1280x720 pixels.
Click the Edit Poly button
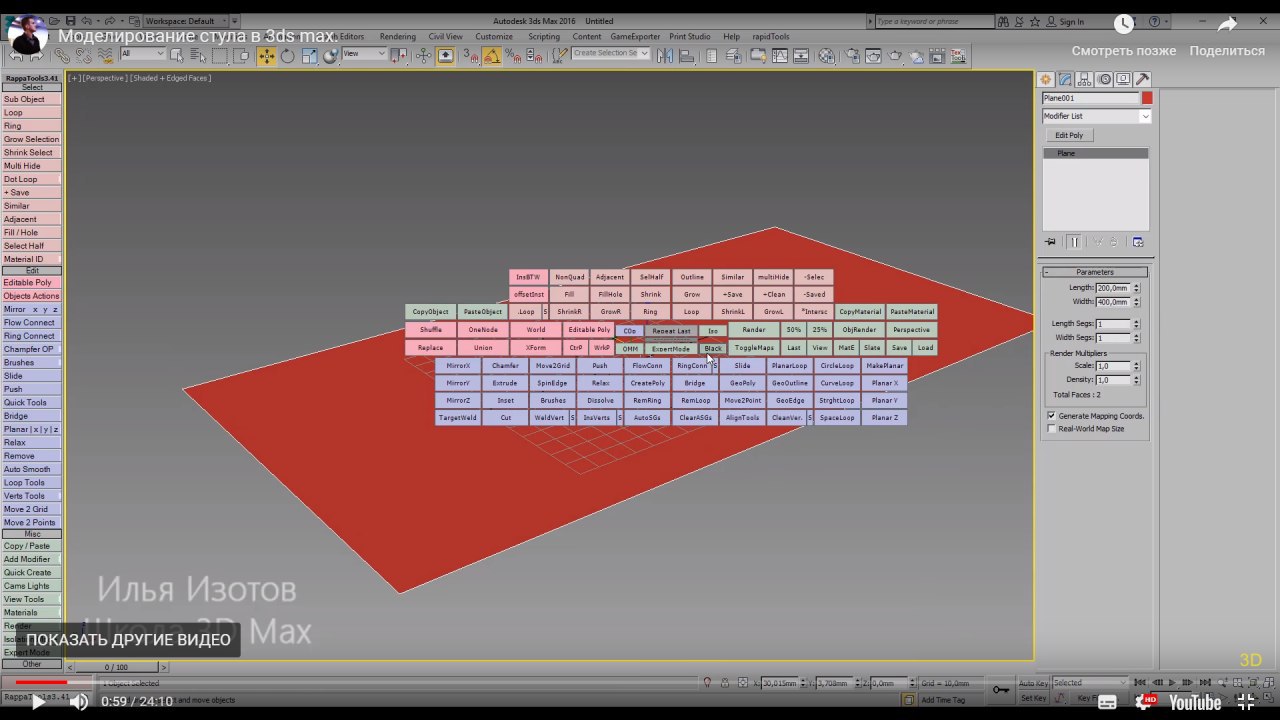(1069, 135)
